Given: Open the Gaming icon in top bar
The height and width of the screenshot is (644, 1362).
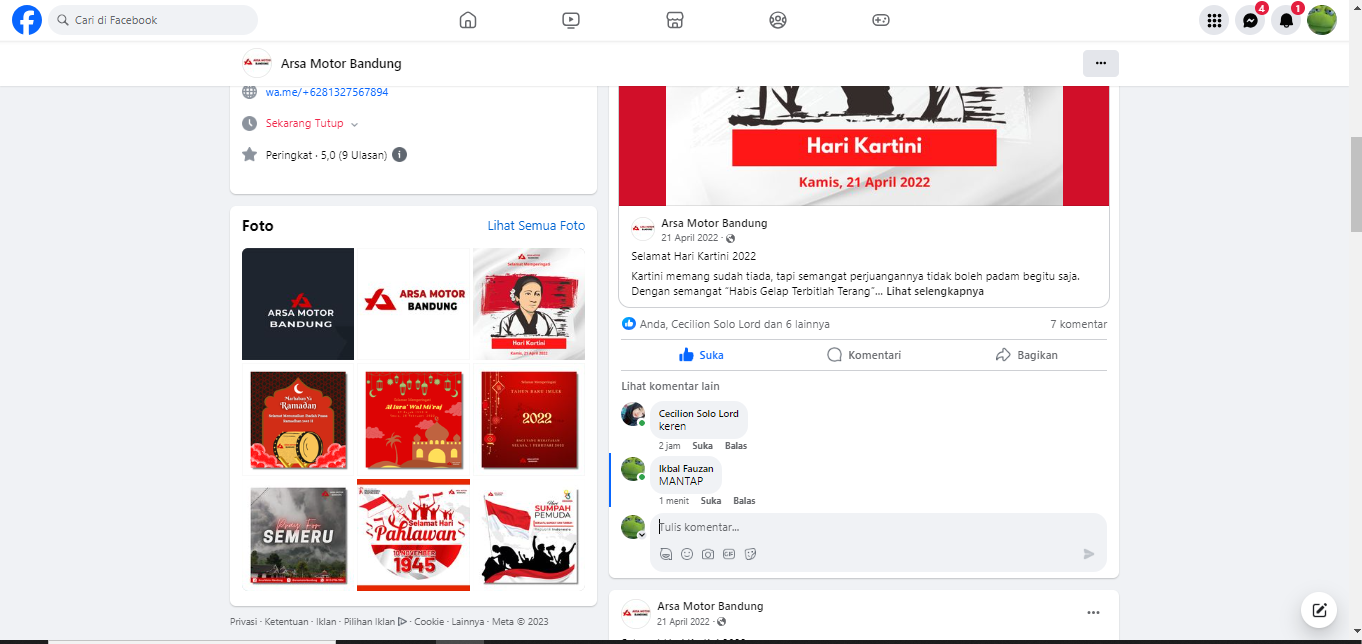Looking at the screenshot, I should (x=881, y=20).
